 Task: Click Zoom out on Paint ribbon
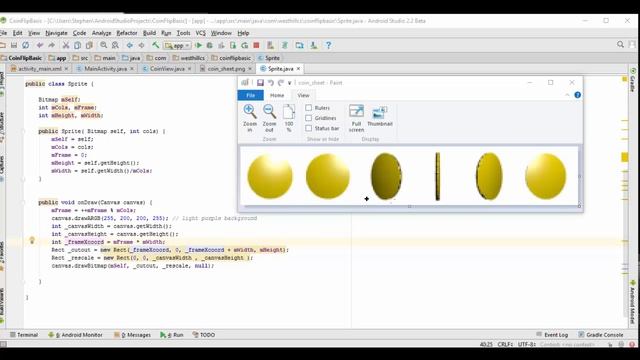coord(269,118)
